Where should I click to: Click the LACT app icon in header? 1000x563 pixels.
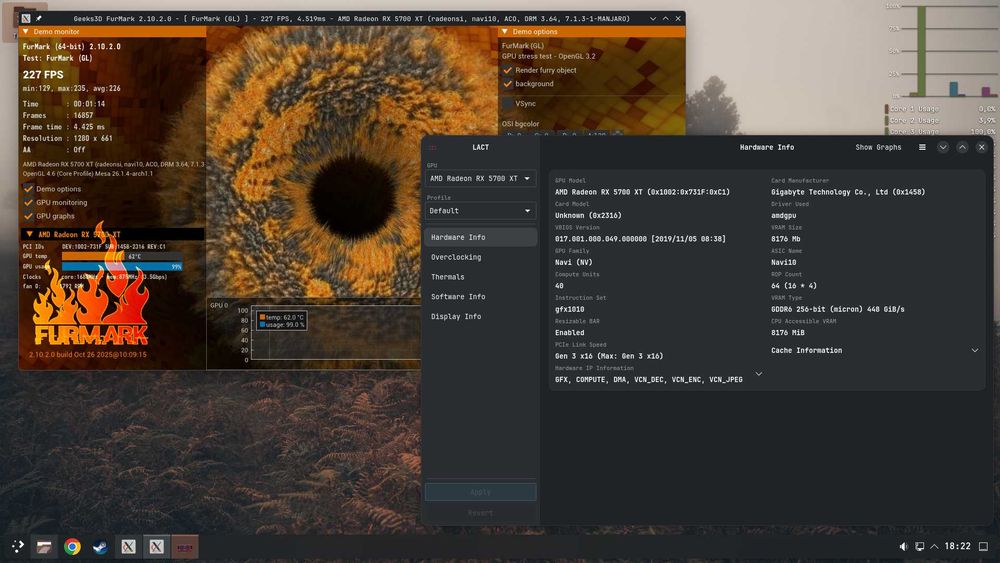click(433, 147)
